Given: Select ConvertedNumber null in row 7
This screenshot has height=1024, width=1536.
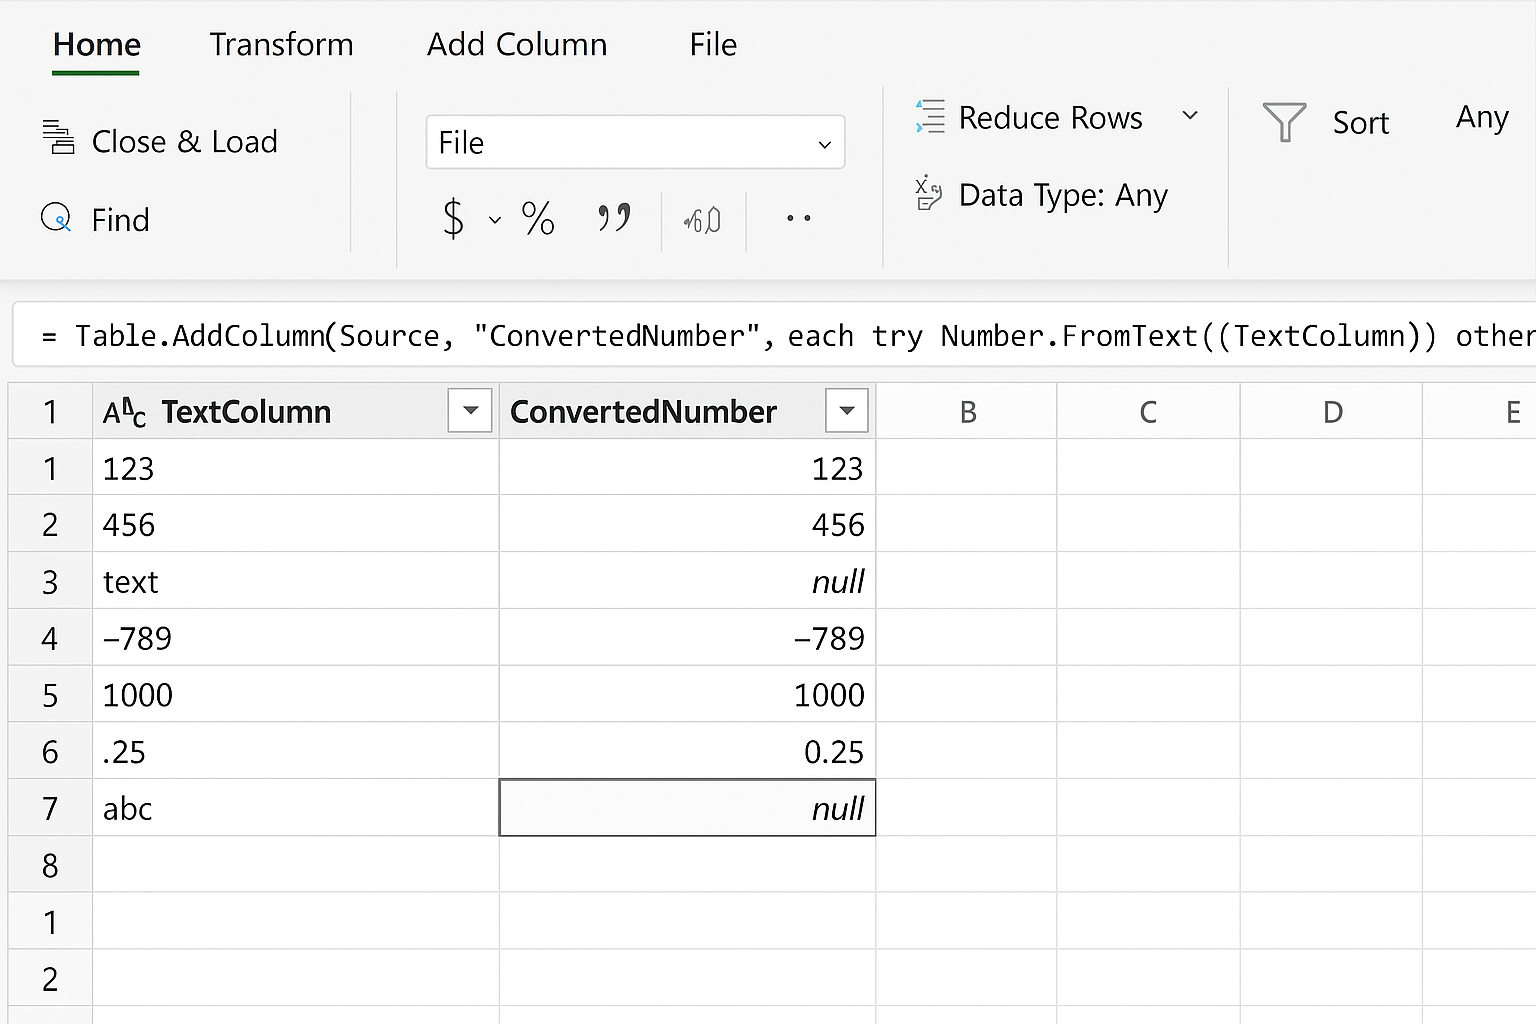Looking at the screenshot, I should 688,808.
